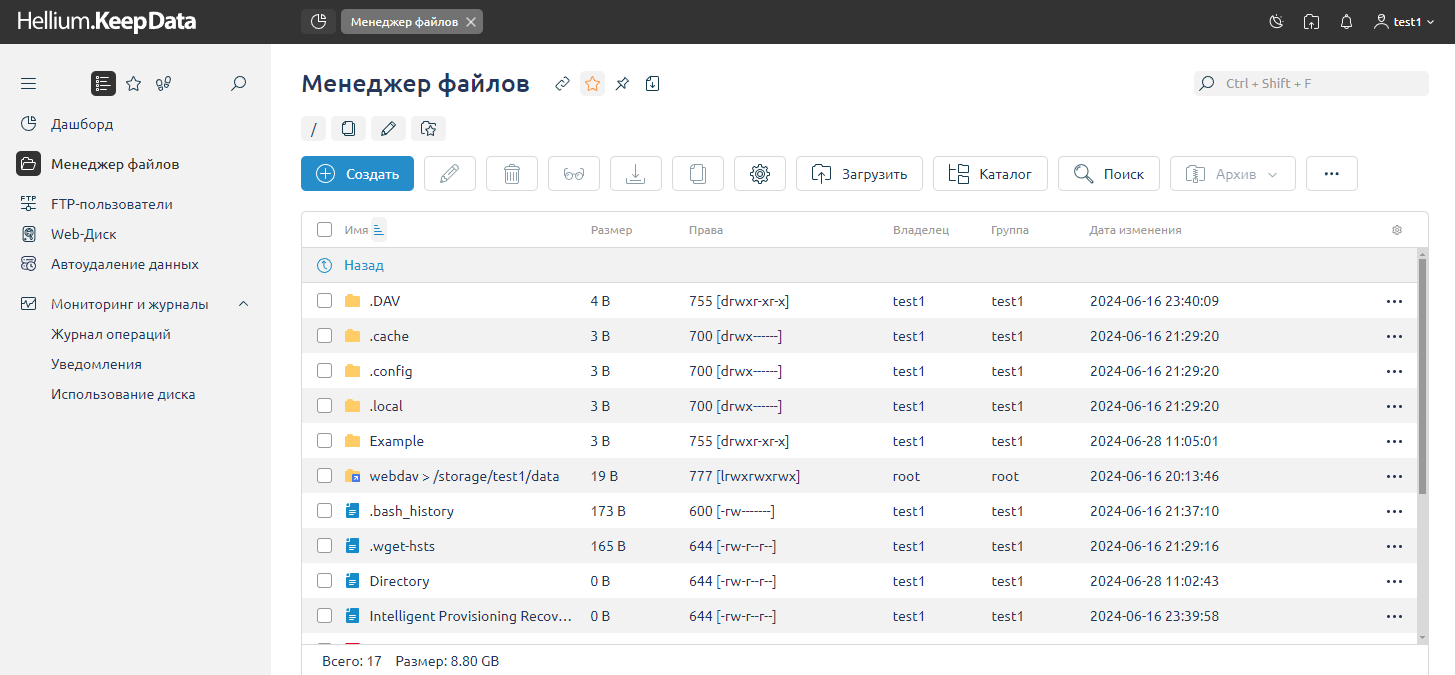
Task: Open Журнал операций in the sidebar
Action: click(x=111, y=334)
